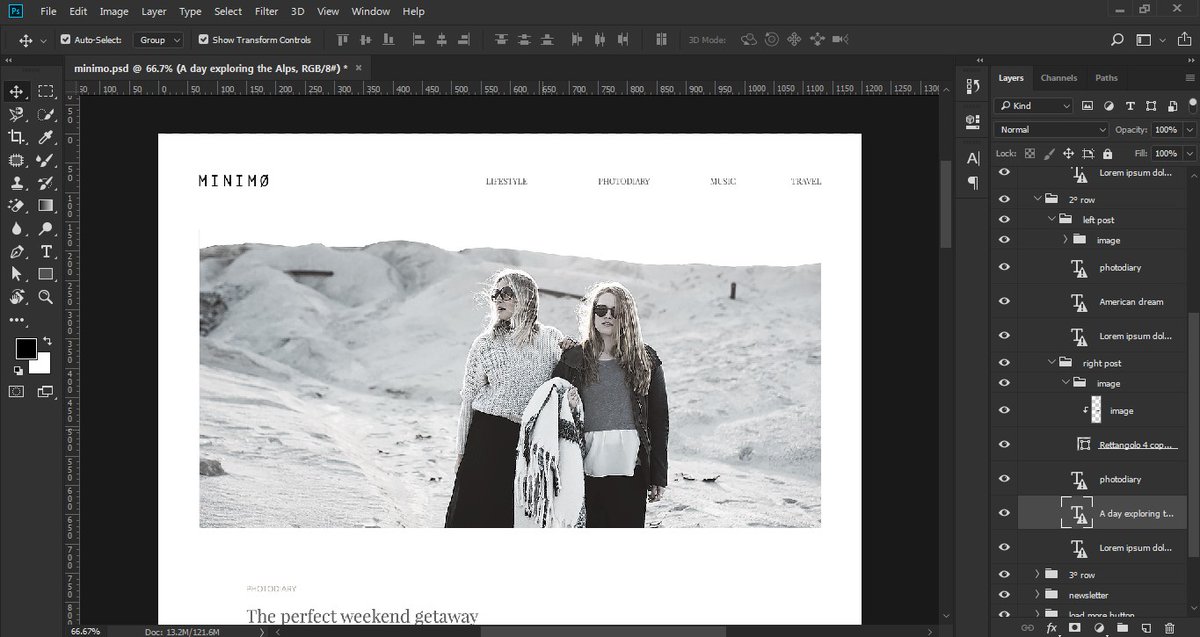Image resolution: width=1200 pixels, height=637 pixels.
Task: Create a new layer
Action: pos(1144,628)
